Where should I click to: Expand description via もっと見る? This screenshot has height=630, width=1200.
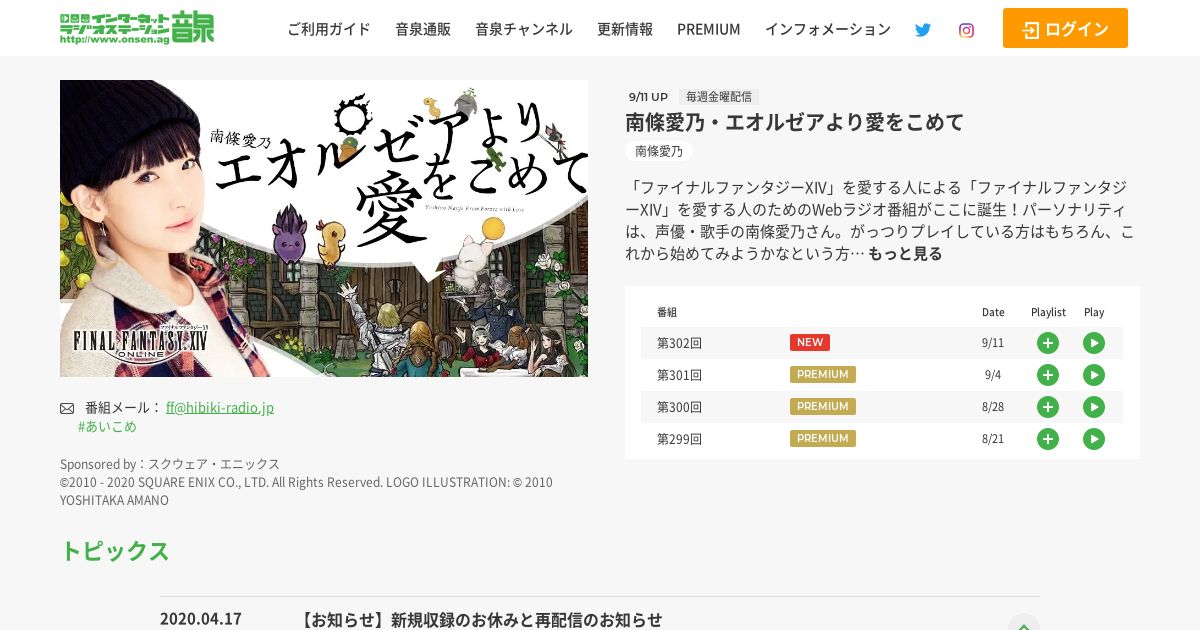coord(905,254)
